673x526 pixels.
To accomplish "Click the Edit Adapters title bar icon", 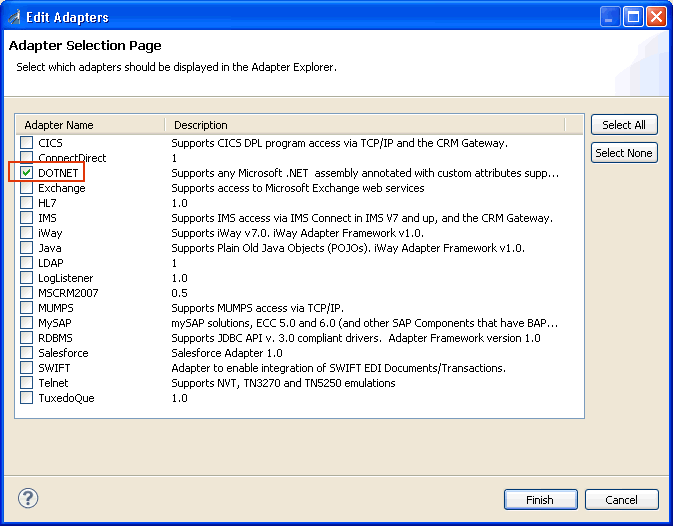I will point(13,17).
